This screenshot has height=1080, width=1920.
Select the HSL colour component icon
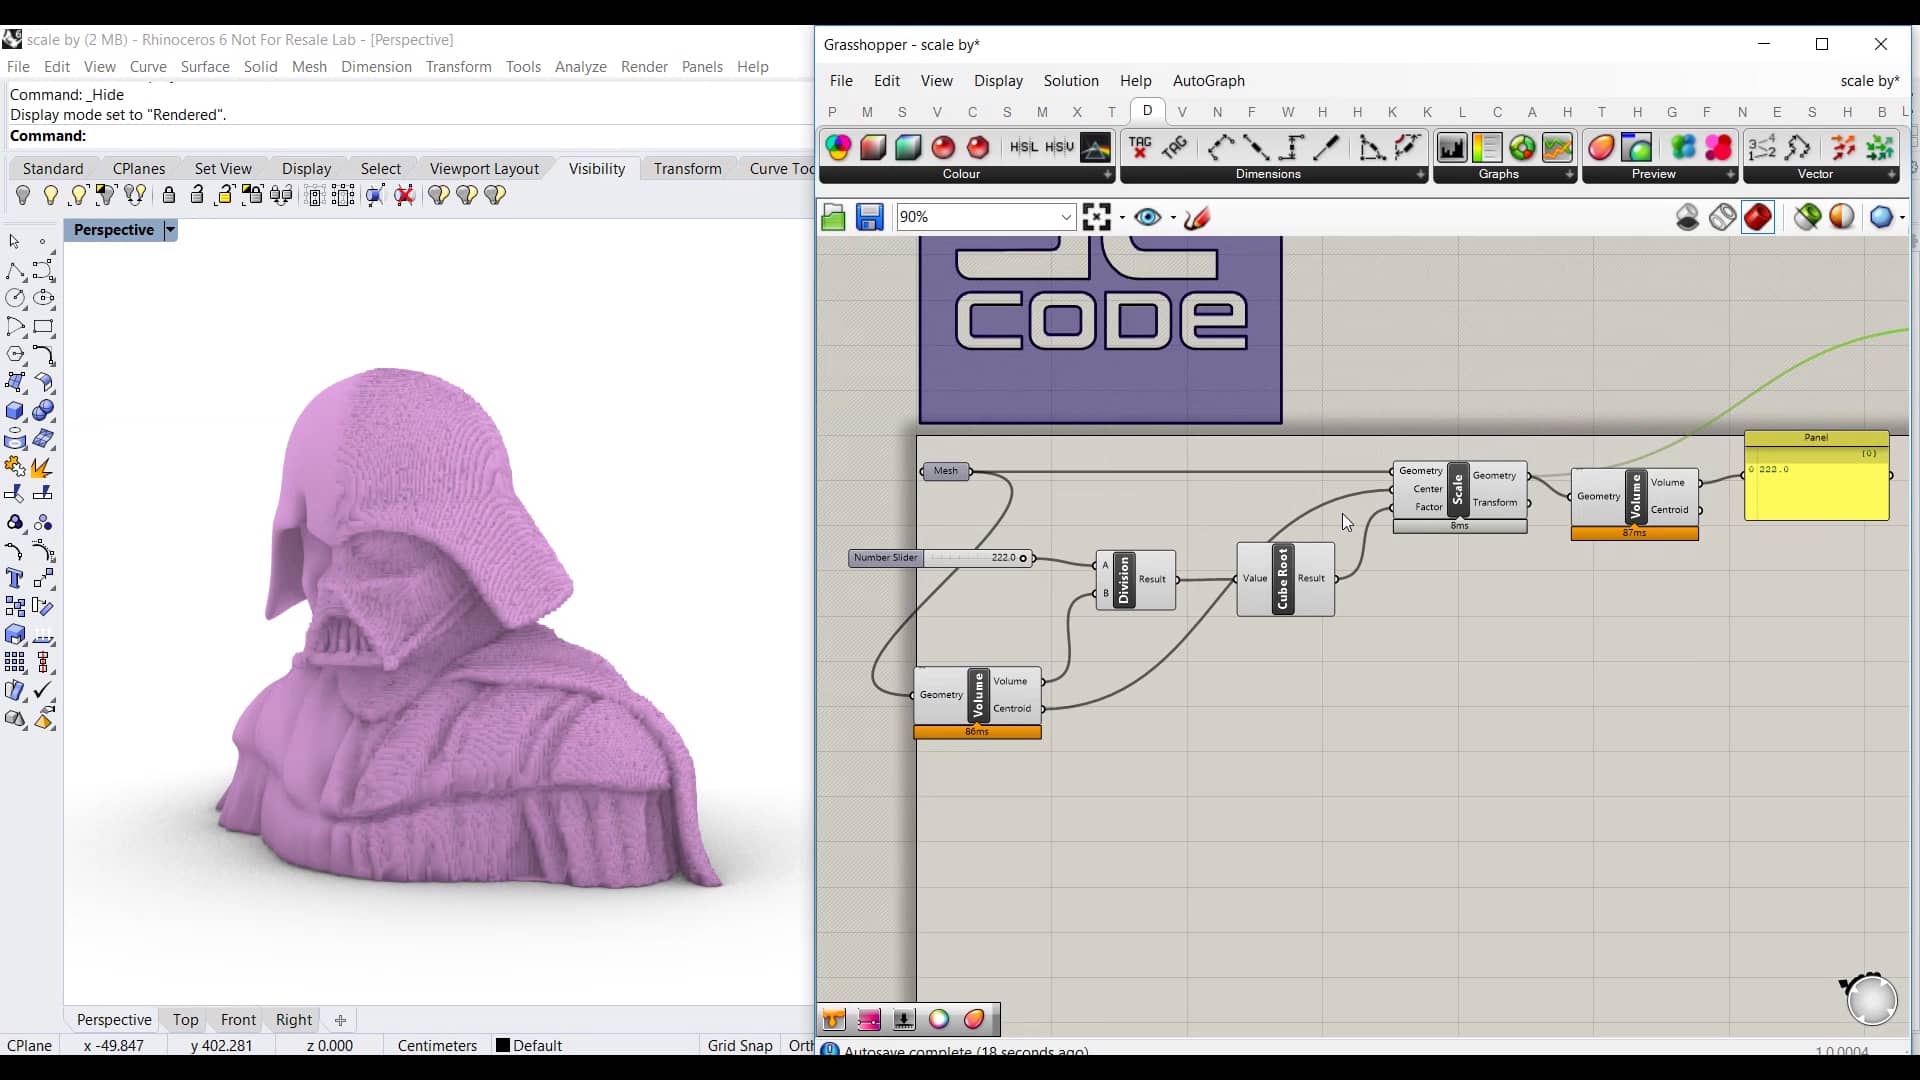[1024, 147]
